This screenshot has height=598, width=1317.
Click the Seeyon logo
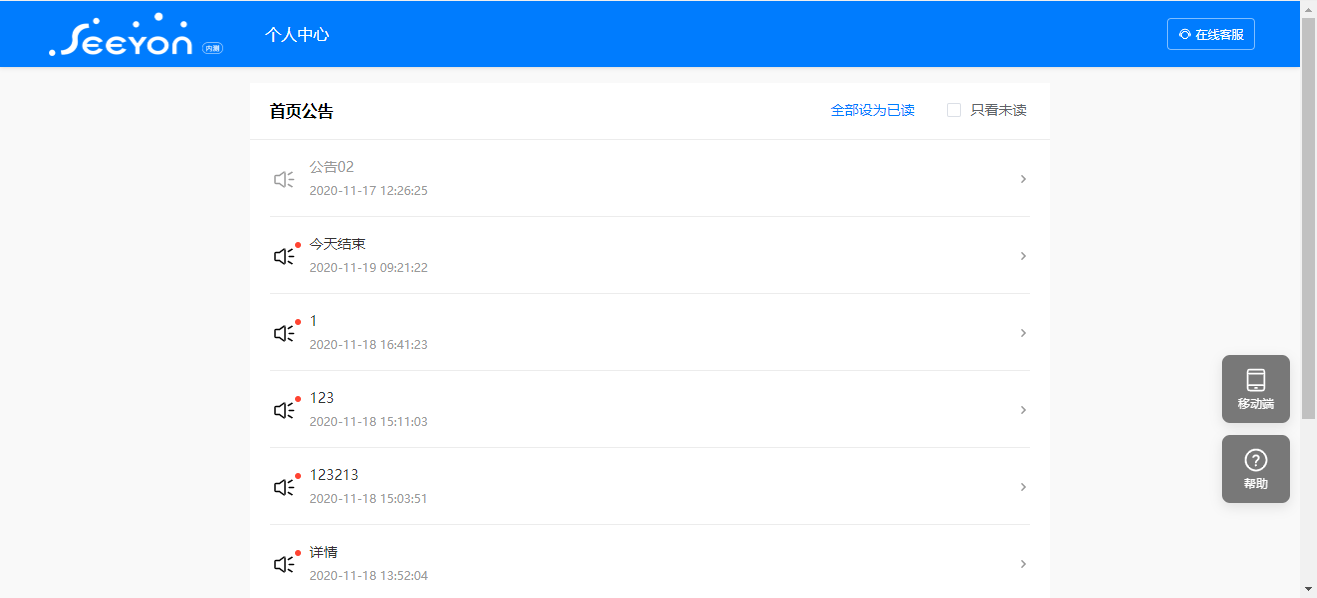120,35
